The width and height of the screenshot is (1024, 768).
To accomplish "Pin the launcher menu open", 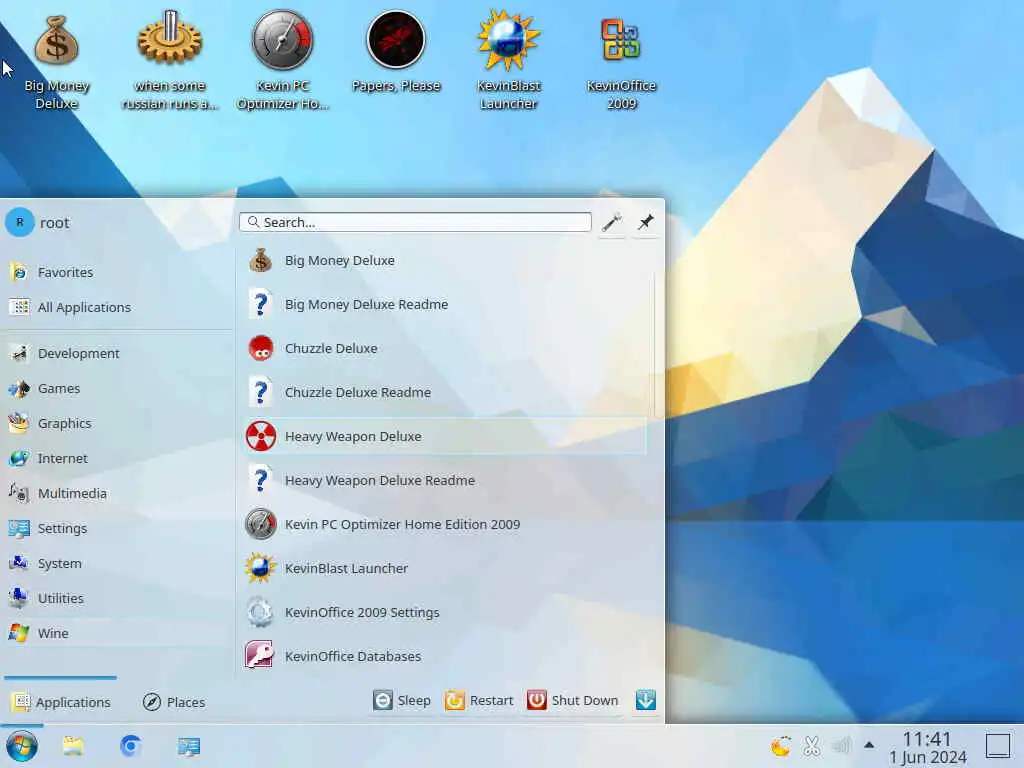I will point(645,223).
